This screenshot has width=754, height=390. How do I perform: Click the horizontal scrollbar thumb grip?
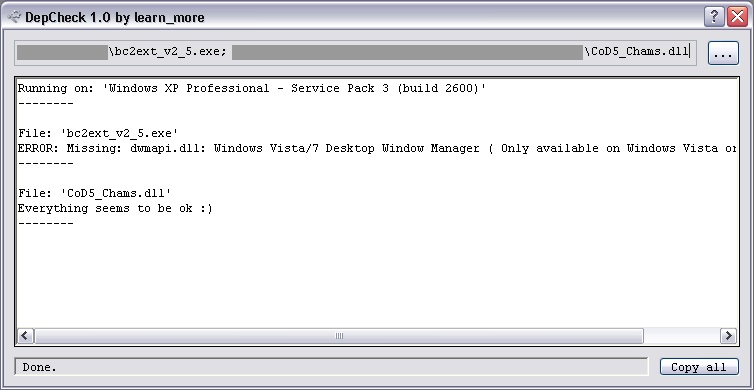click(339, 336)
